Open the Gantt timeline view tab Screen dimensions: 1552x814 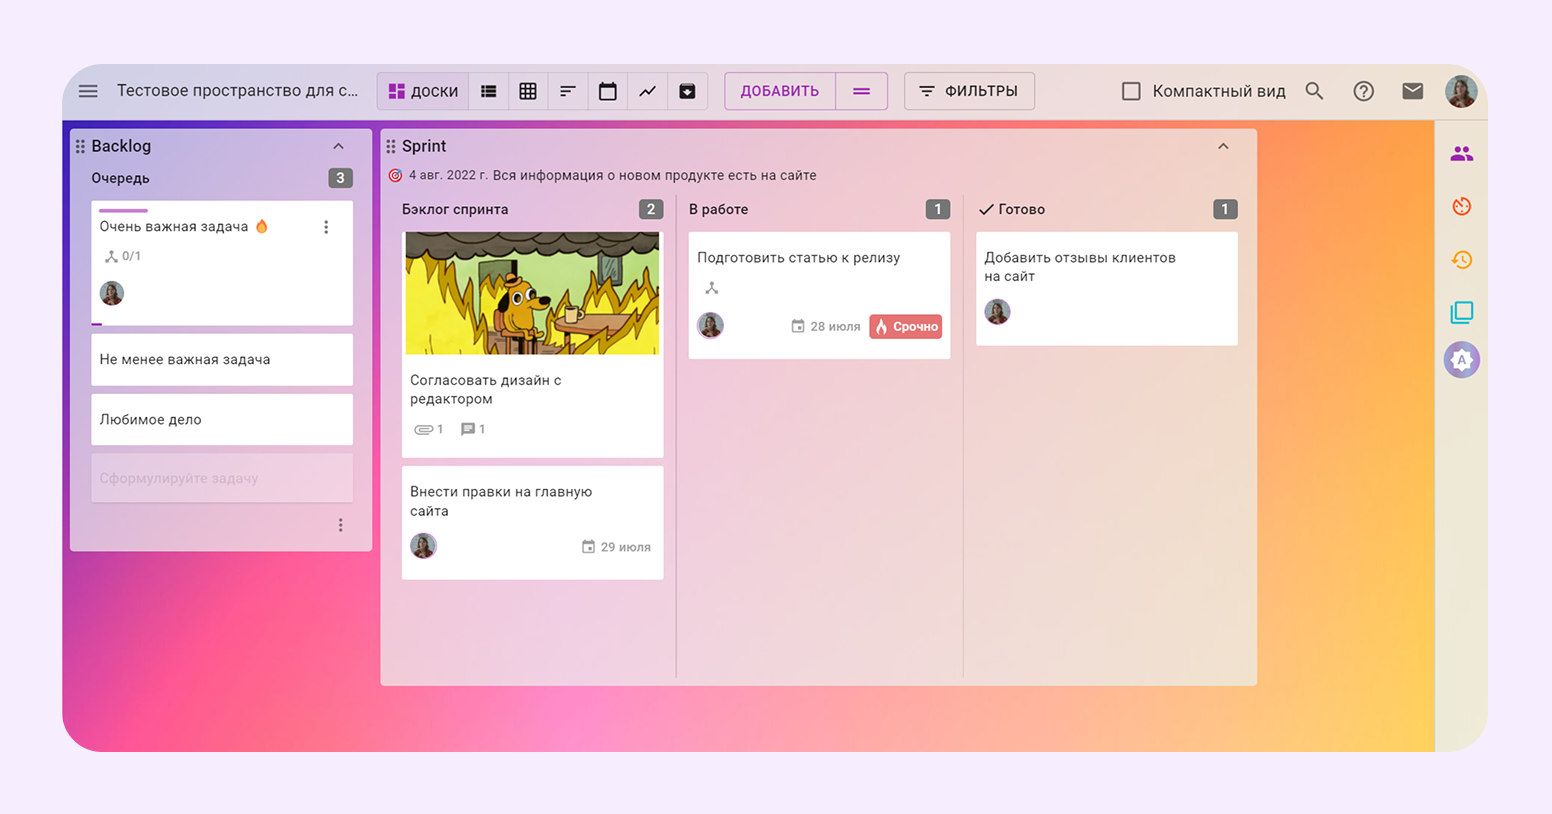[567, 91]
